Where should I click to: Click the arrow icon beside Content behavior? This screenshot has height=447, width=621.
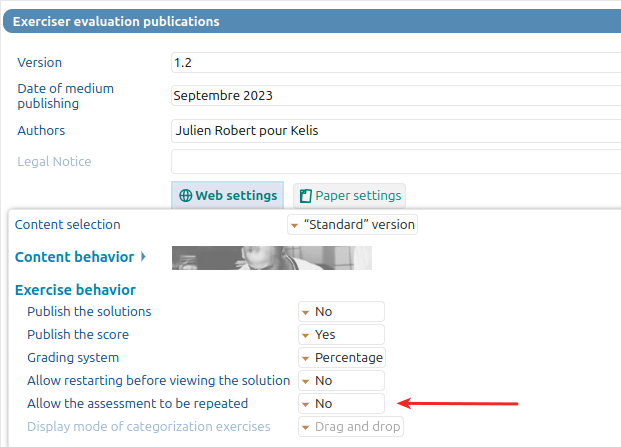click(143, 257)
